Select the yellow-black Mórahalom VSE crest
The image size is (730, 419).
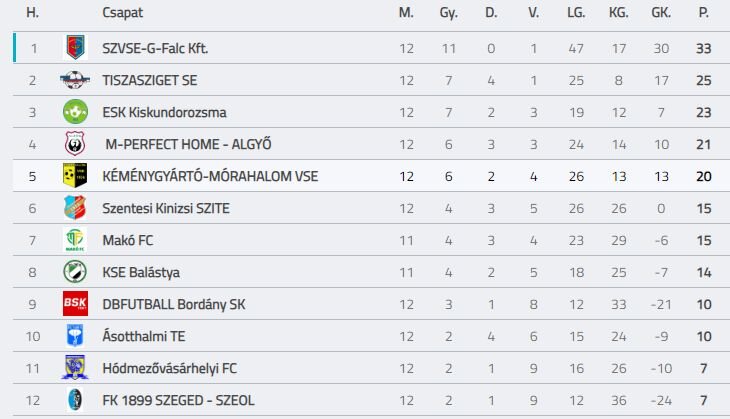(75, 176)
